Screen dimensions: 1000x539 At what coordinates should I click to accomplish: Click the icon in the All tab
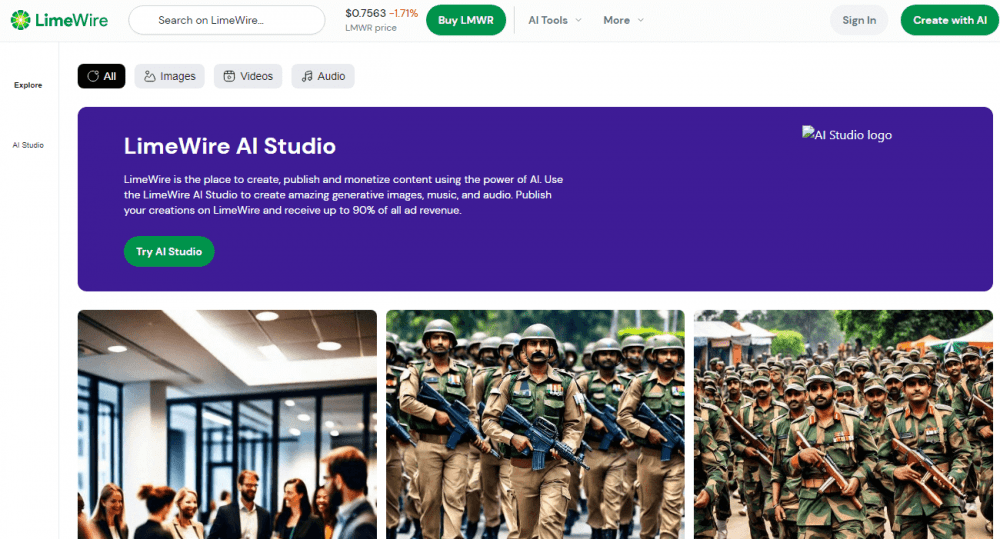click(93, 76)
